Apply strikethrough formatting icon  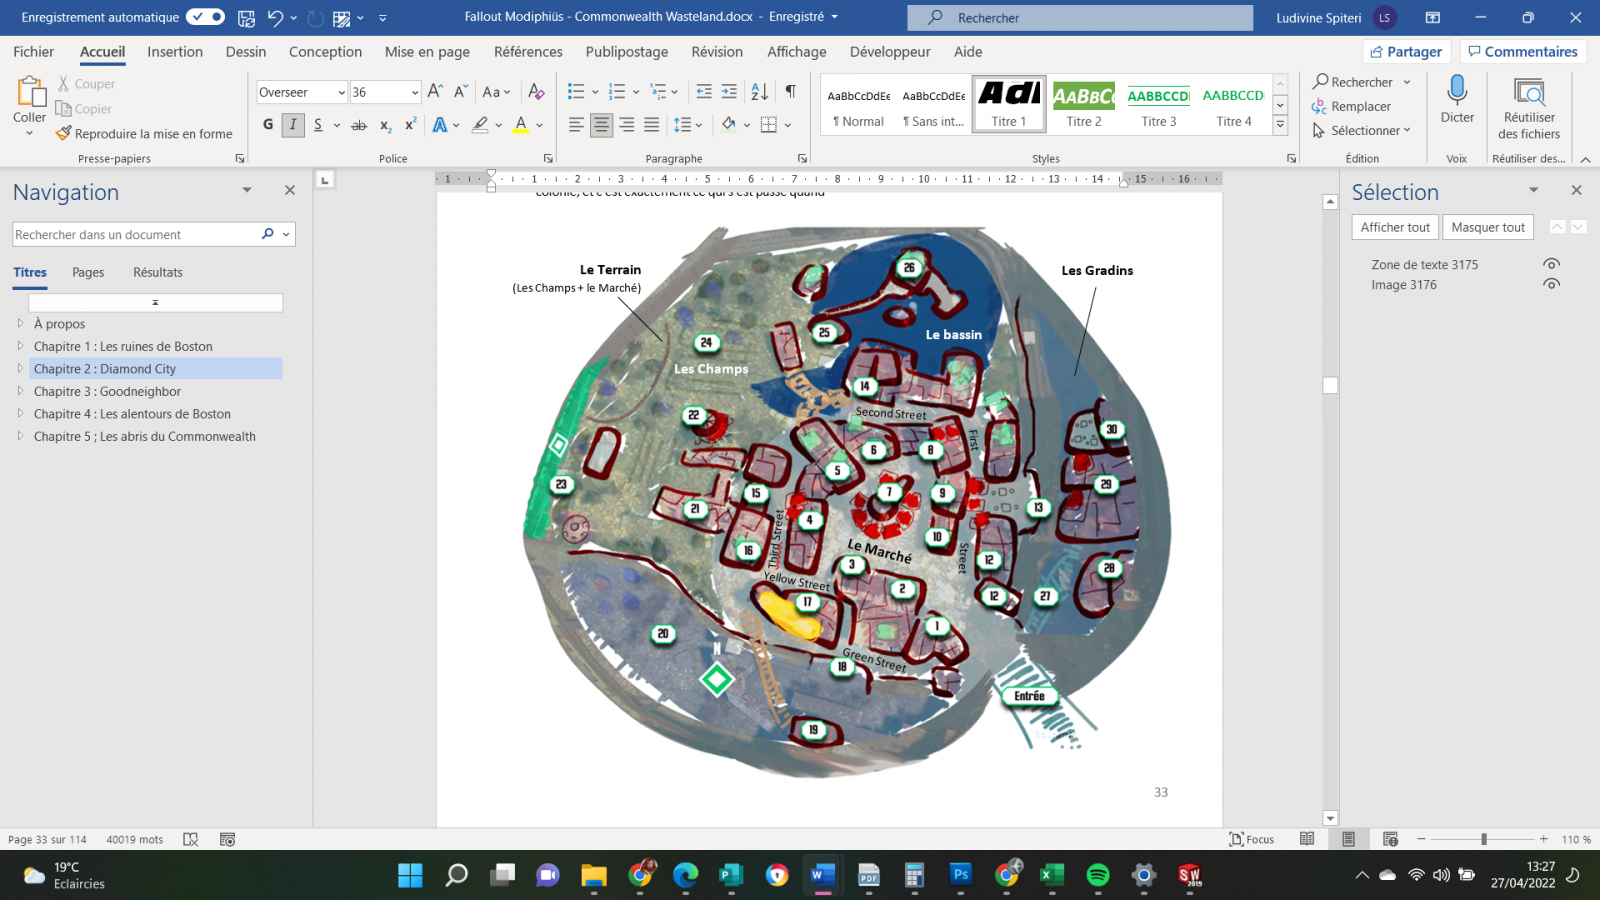359,125
